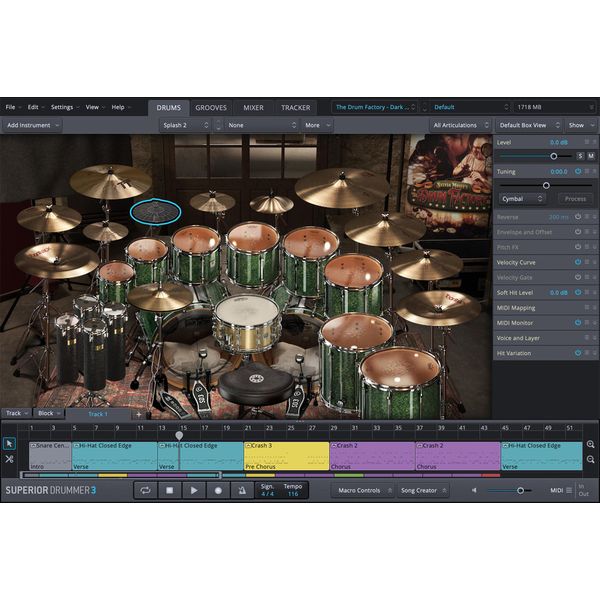The image size is (600, 600).
Task: Click the Process button
Action: [575, 199]
